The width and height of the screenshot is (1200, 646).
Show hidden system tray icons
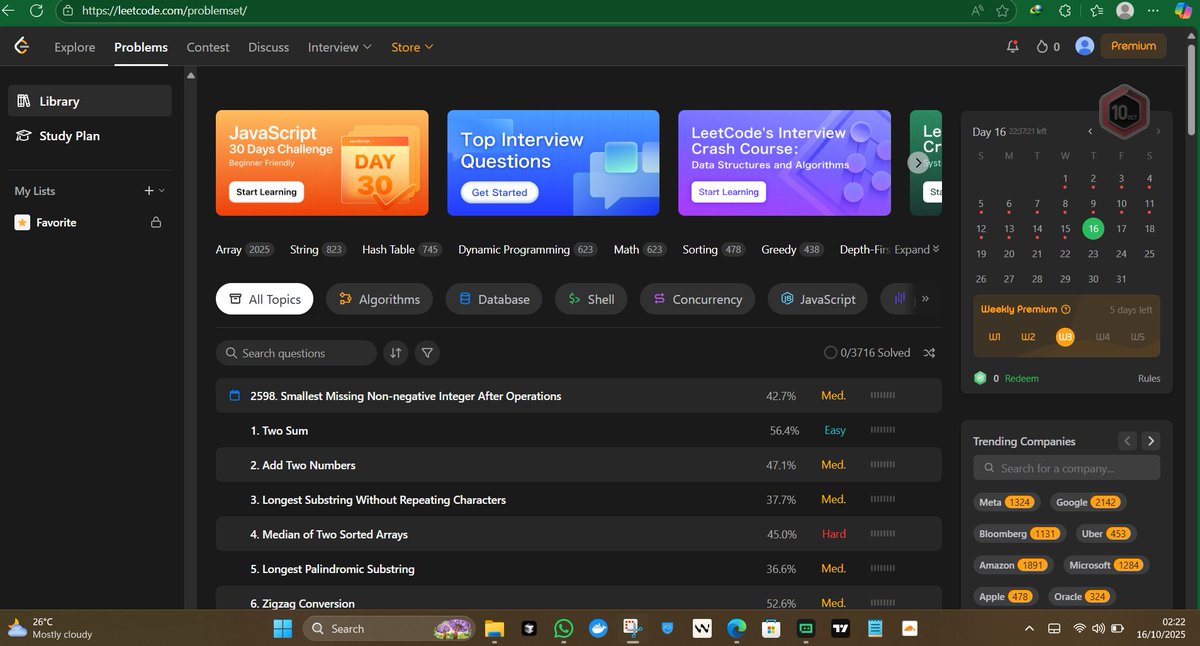(1030, 628)
